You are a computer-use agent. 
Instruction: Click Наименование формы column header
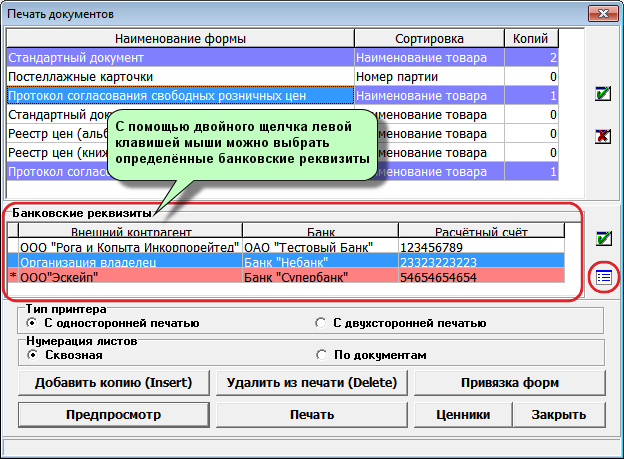coord(180,39)
